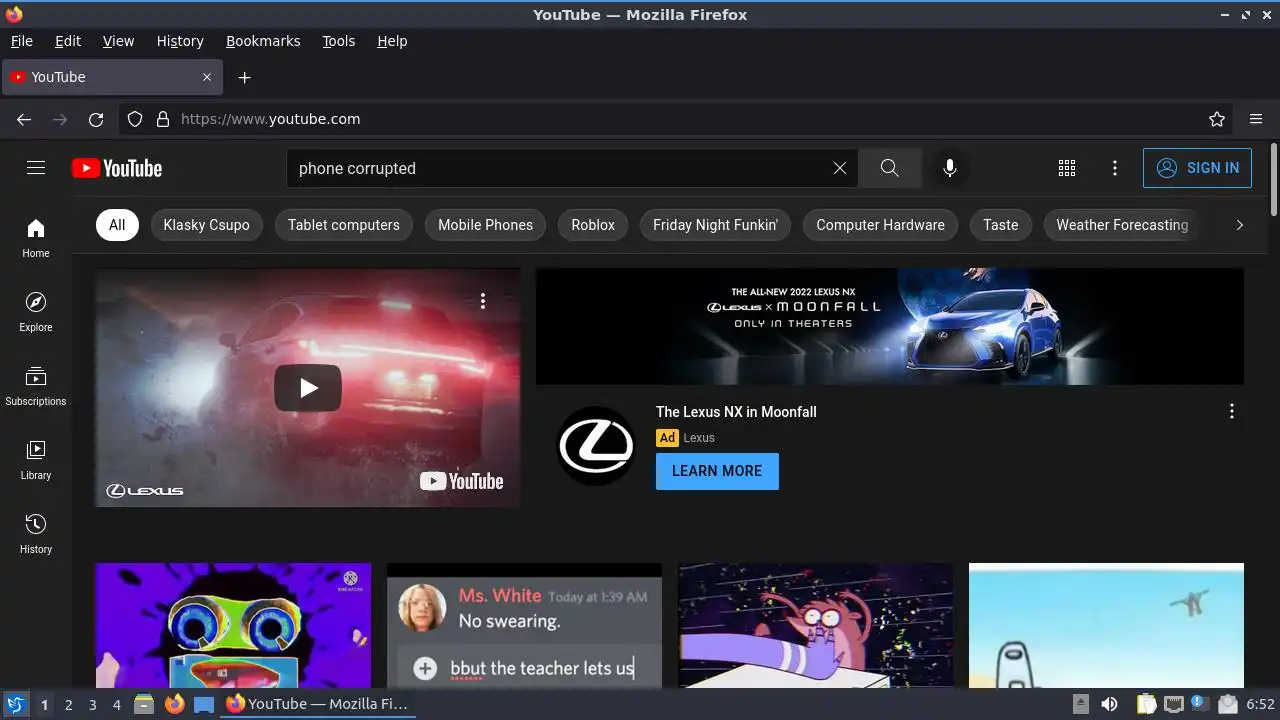Open The Lexus NX in Moonfall title

pos(736,412)
